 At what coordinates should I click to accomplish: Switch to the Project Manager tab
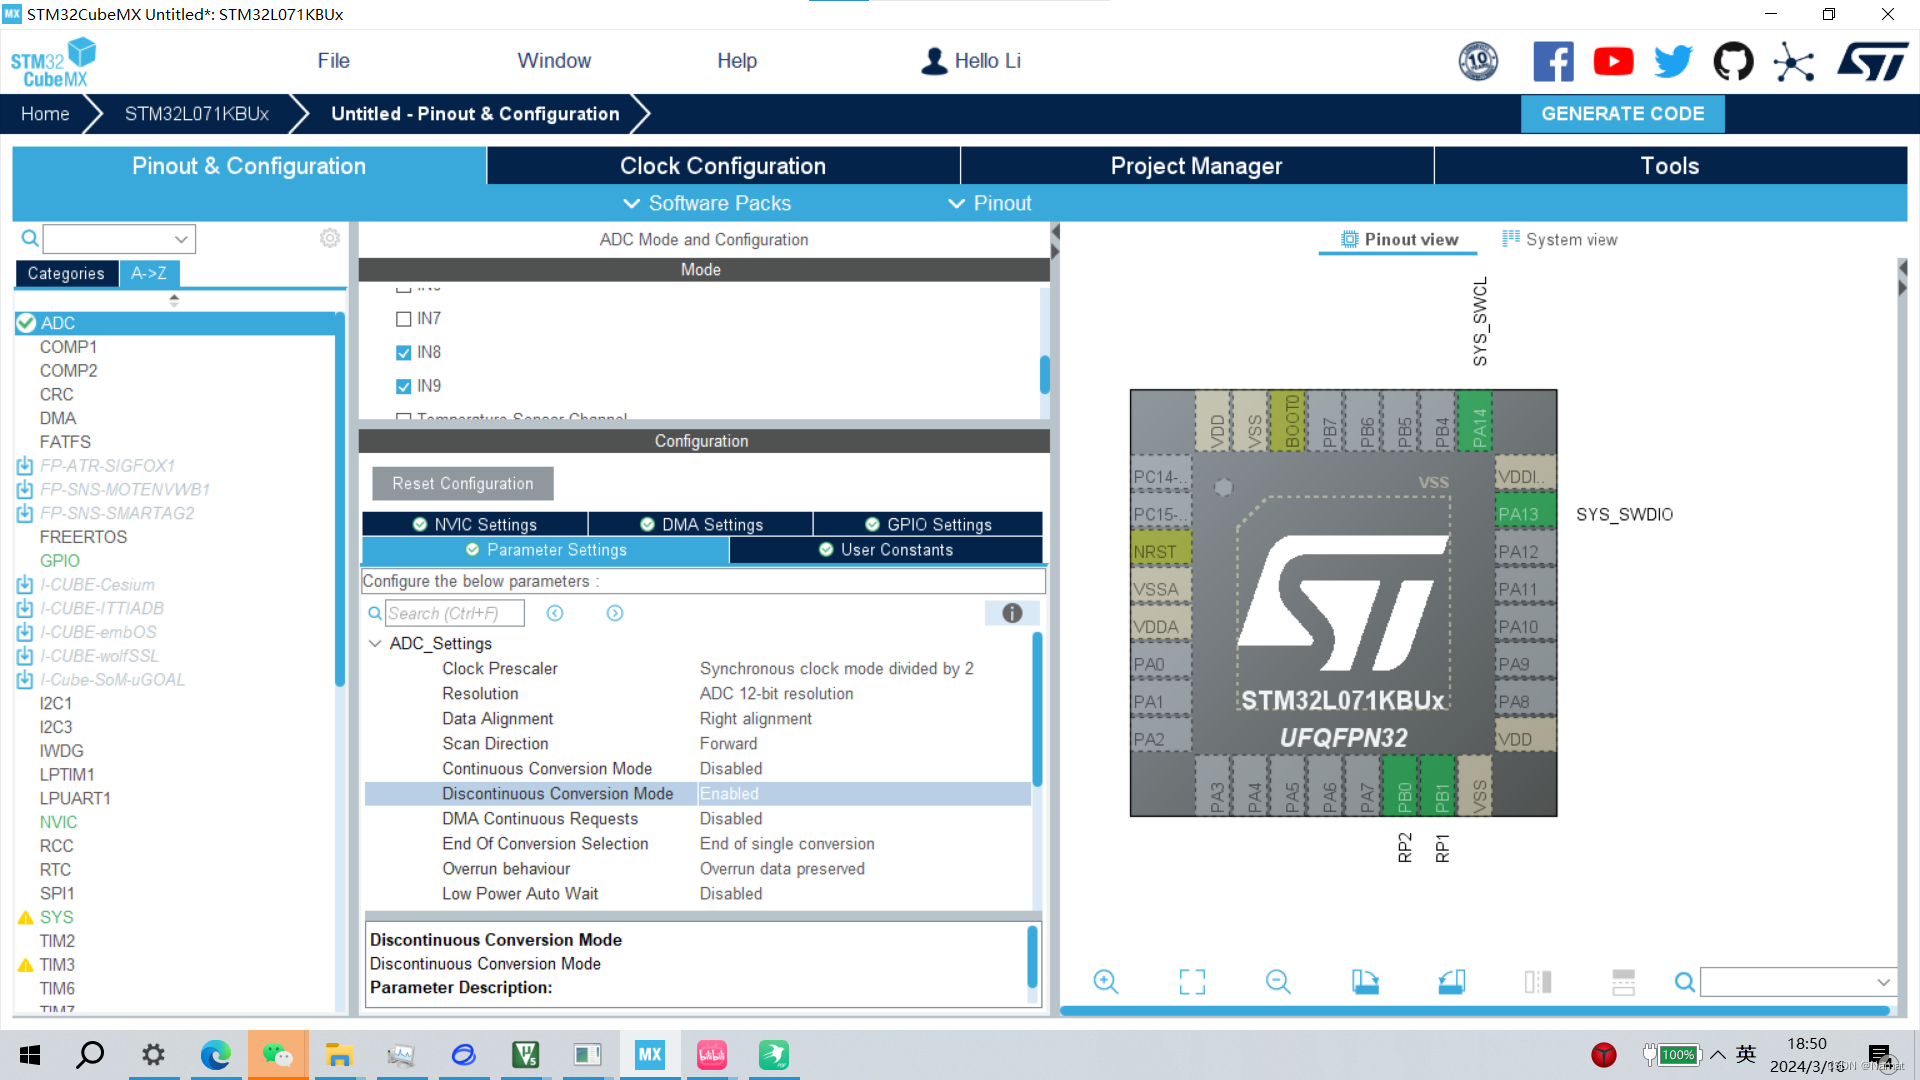point(1196,166)
